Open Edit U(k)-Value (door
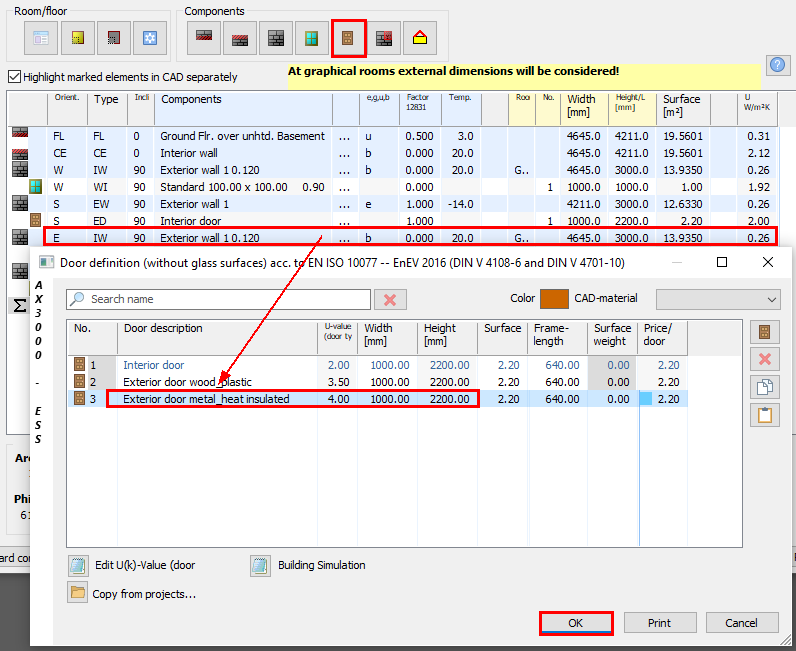 pos(145,565)
